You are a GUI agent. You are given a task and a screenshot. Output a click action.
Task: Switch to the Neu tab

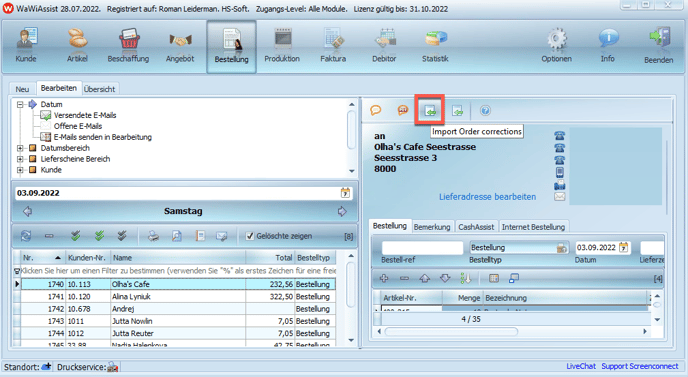click(22, 89)
